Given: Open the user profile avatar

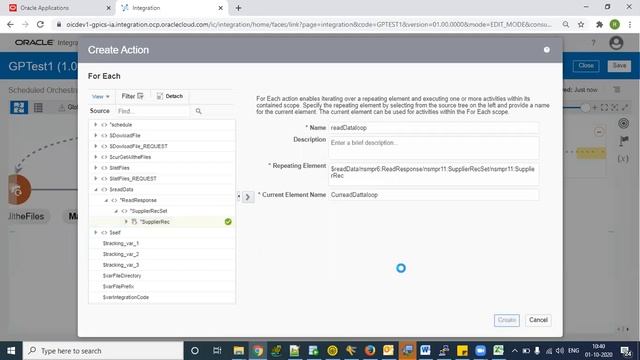Looking at the screenshot, I should click(616, 43).
